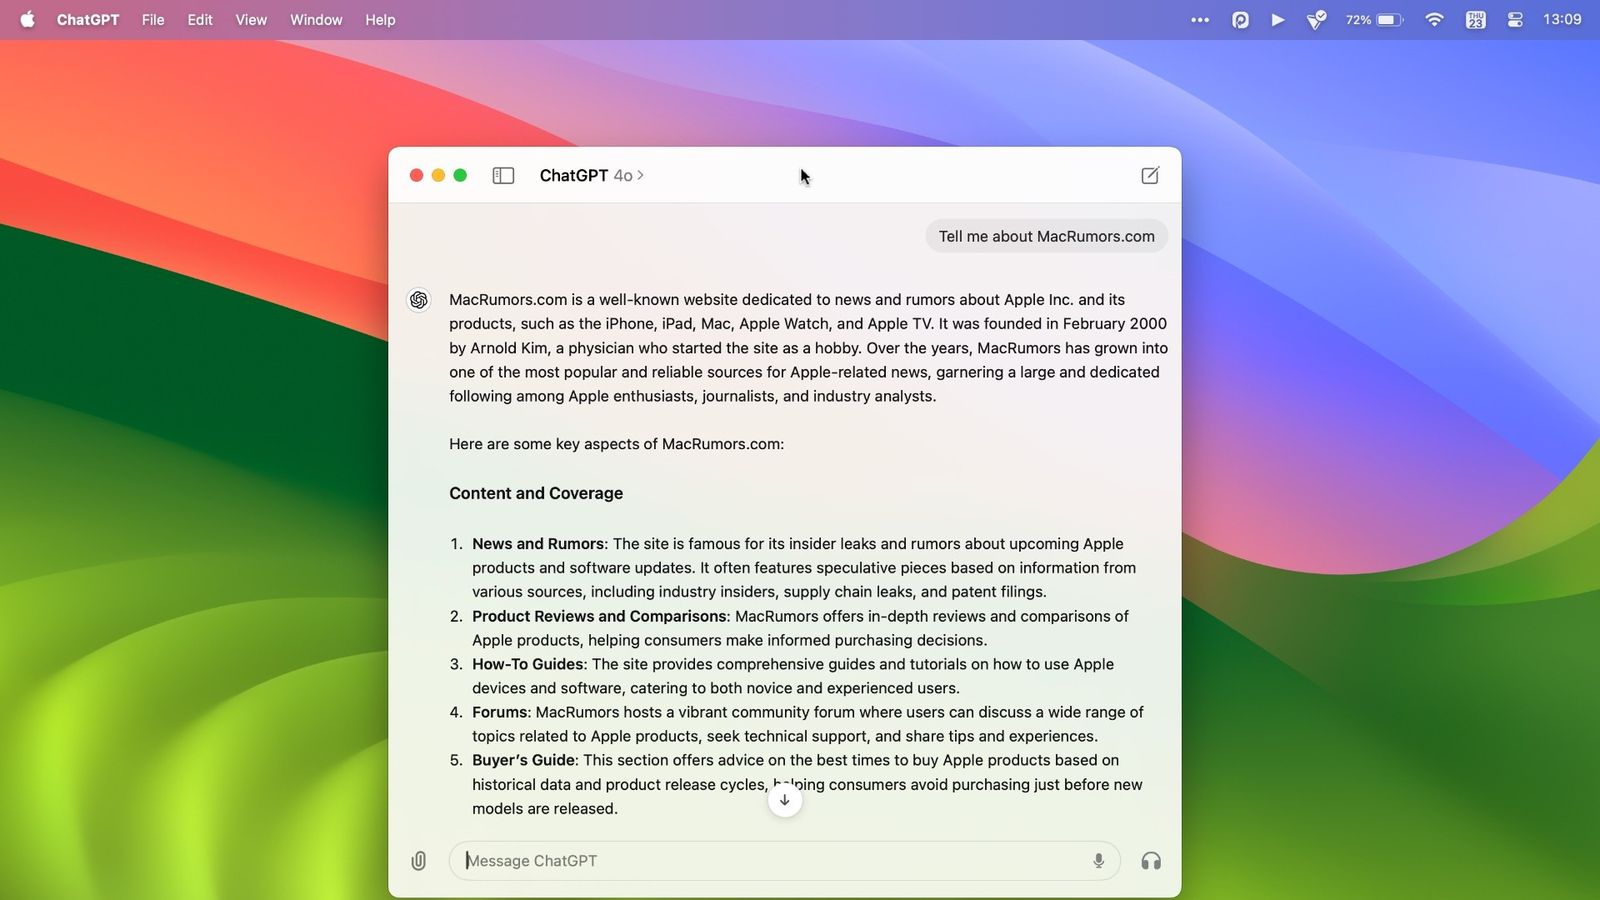Click the ChatGPT window title text

[x=574, y=175]
